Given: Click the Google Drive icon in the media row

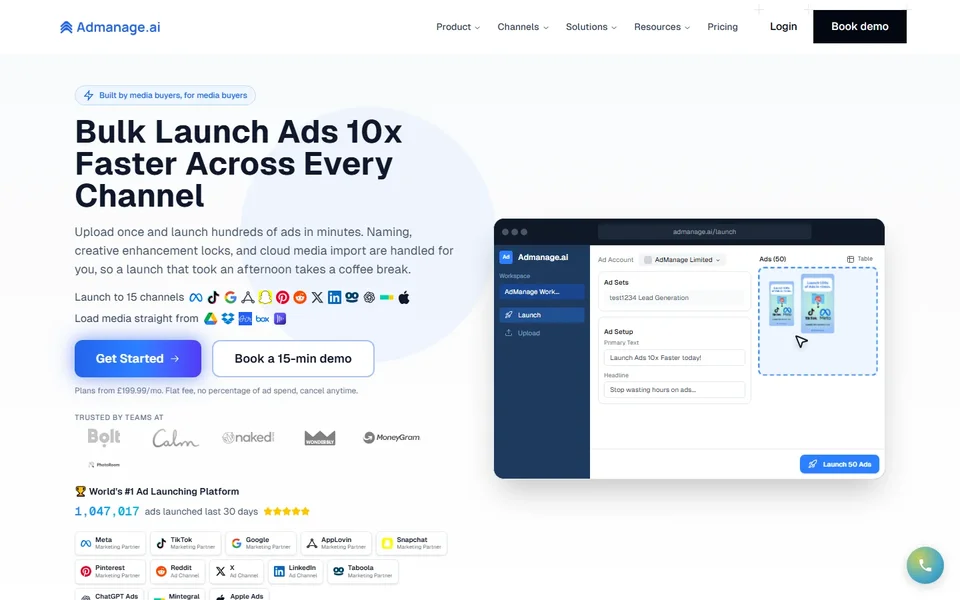Looking at the screenshot, I should [211, 318].
